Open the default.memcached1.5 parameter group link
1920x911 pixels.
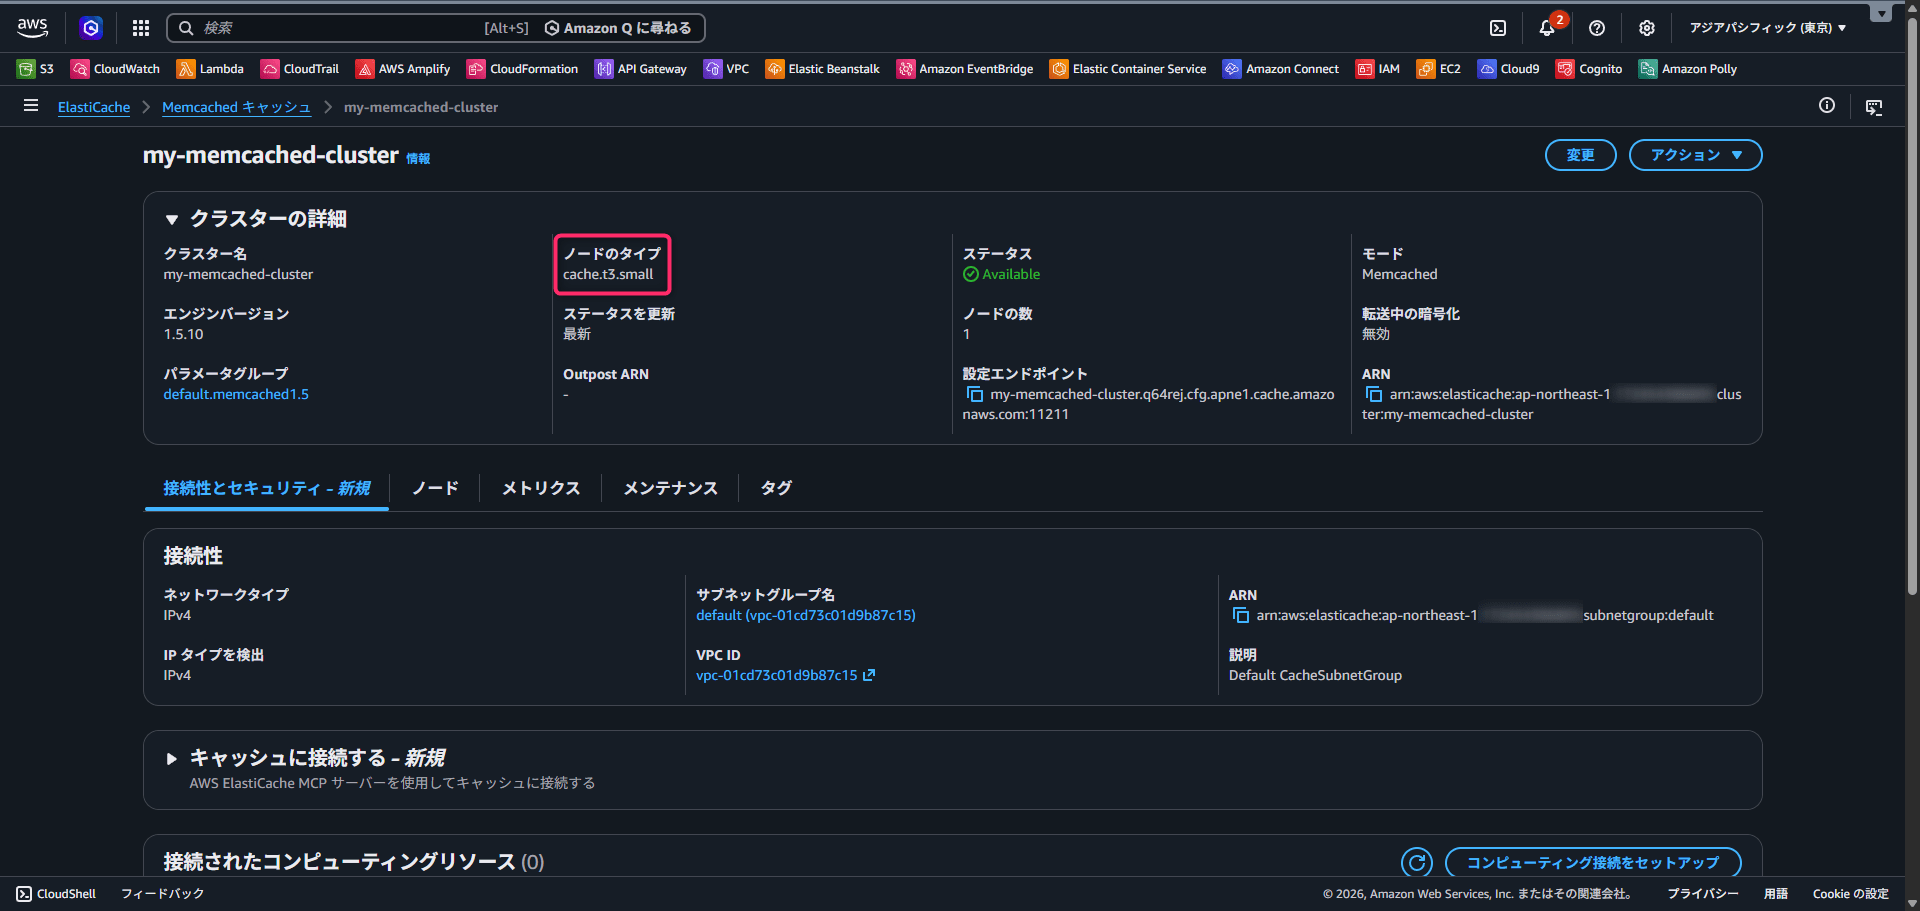(x=236, y=395)
